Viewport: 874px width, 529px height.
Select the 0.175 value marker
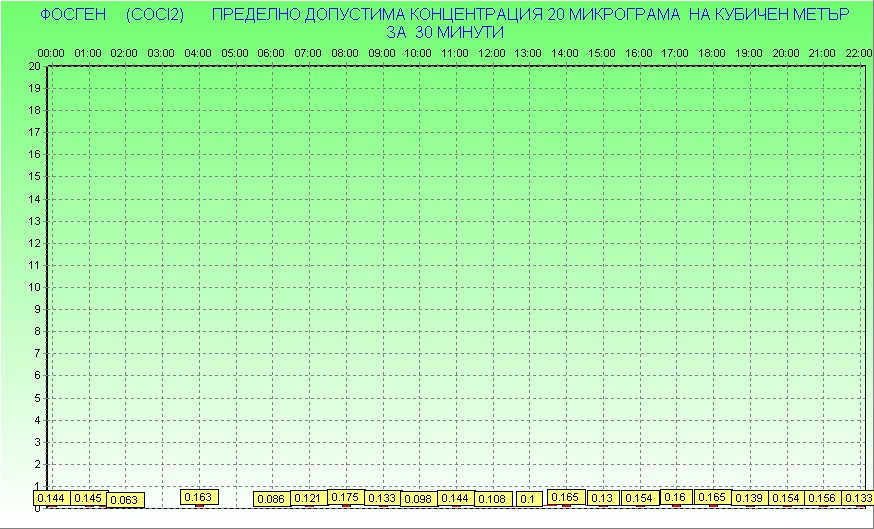tap(345, 497)
